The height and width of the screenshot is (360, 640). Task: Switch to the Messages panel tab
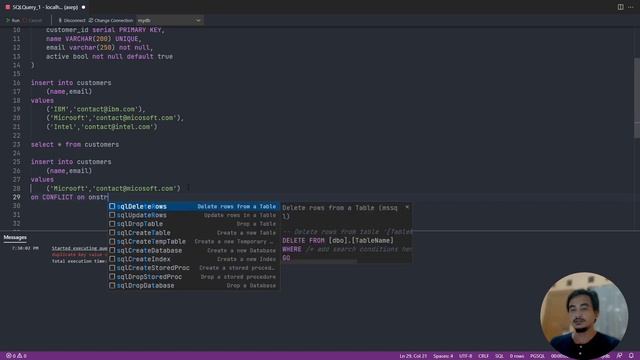(x=15, y=238)
